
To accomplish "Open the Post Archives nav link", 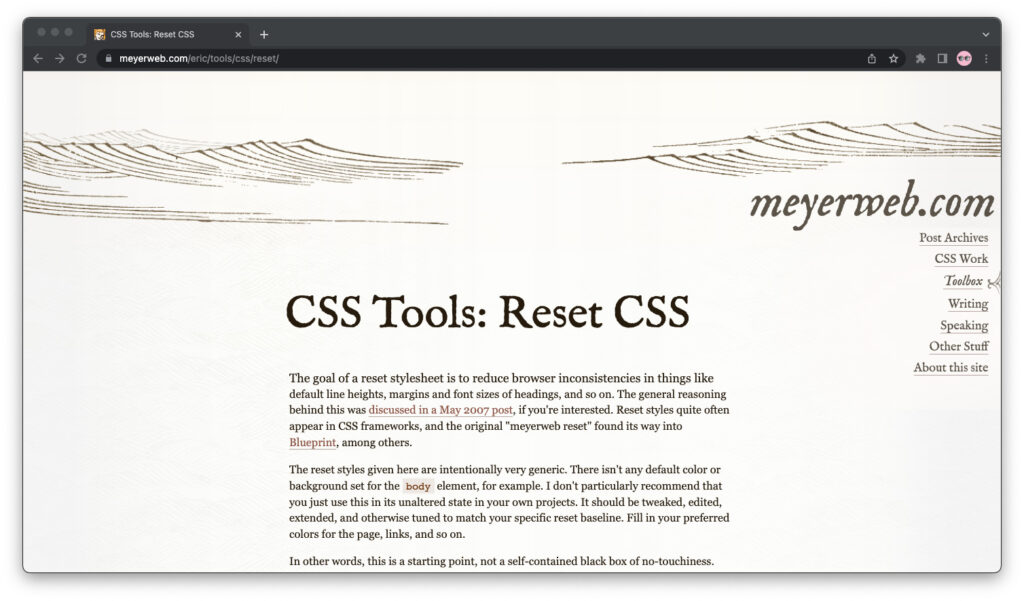I will point(953,238).
